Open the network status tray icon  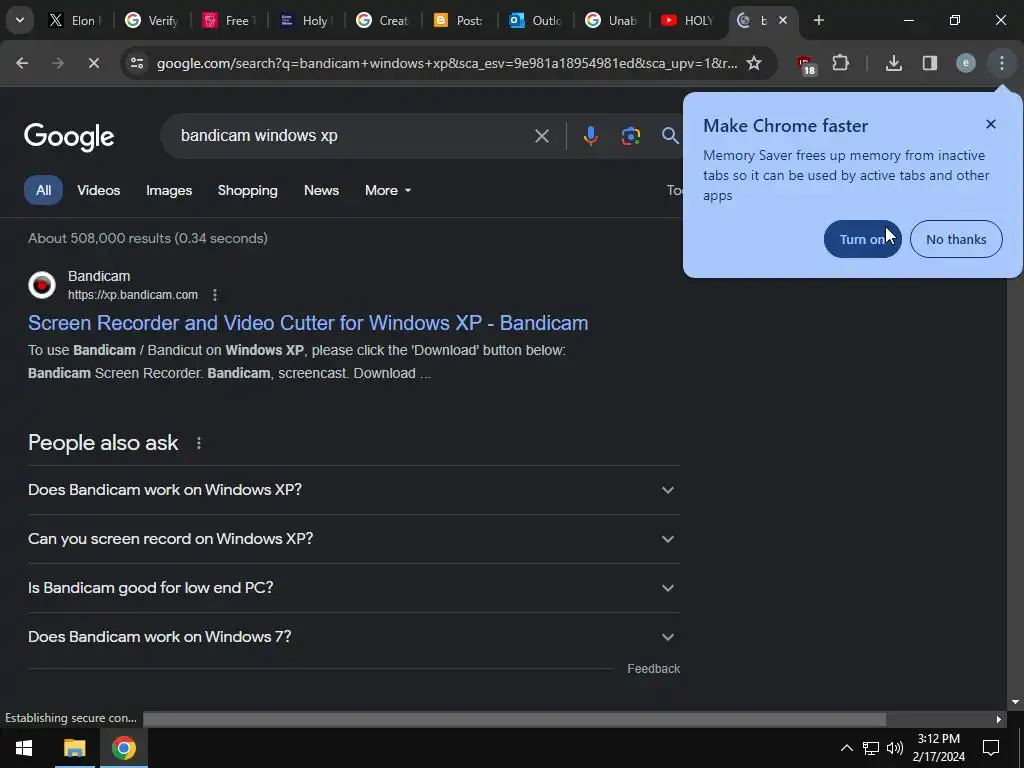pyautogui.click(x=871, y=748)
